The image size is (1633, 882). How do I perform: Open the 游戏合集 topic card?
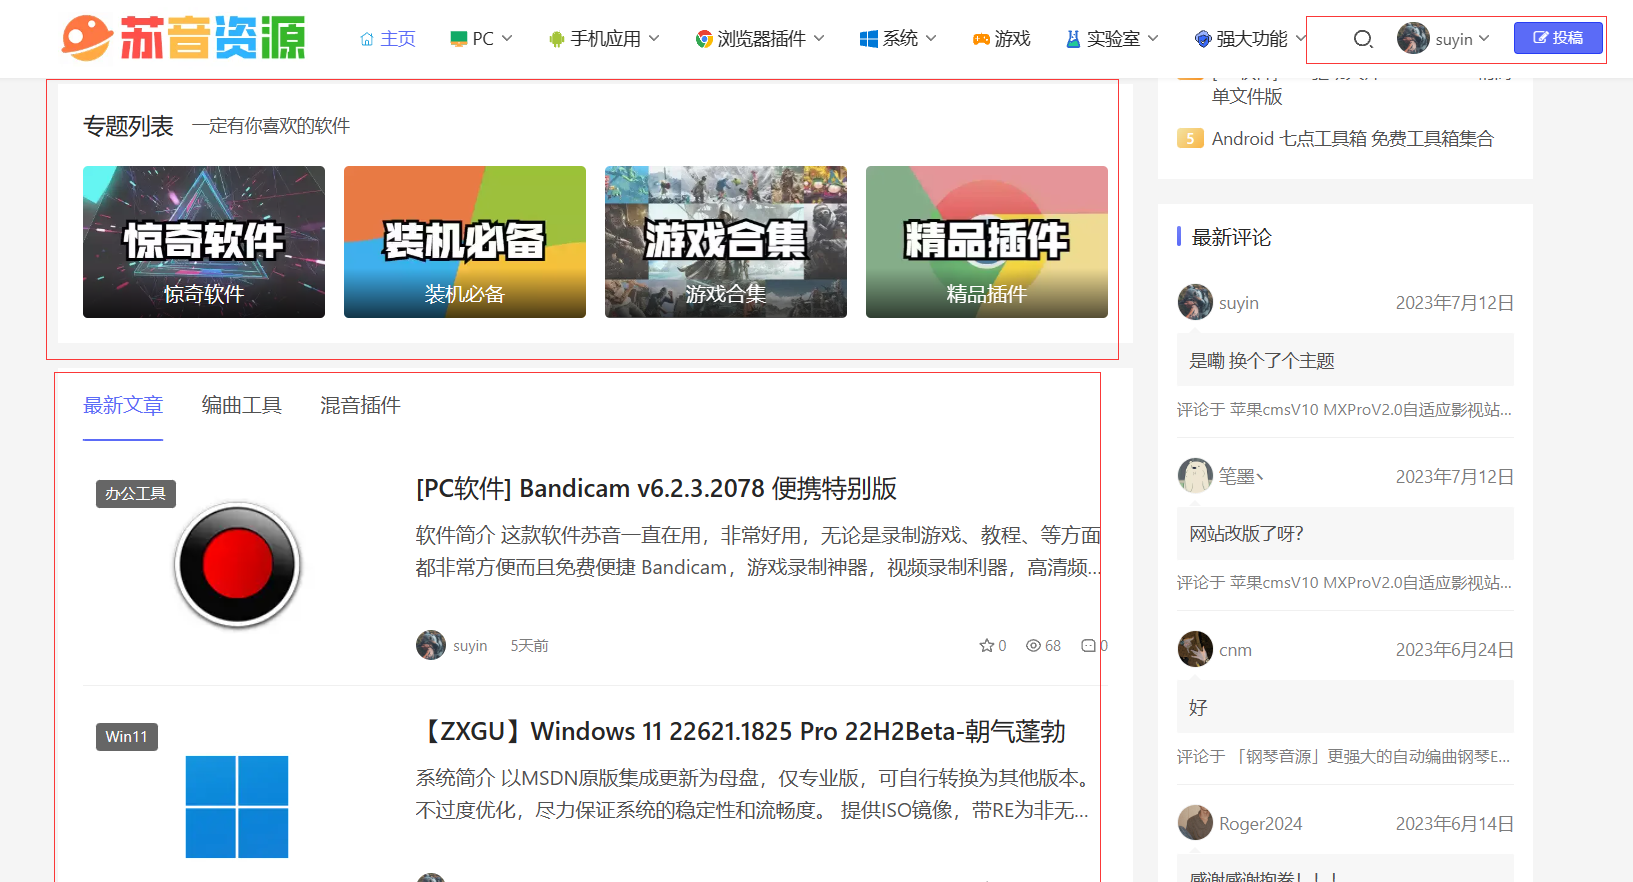pyautogui.click(x=726, y=242)
